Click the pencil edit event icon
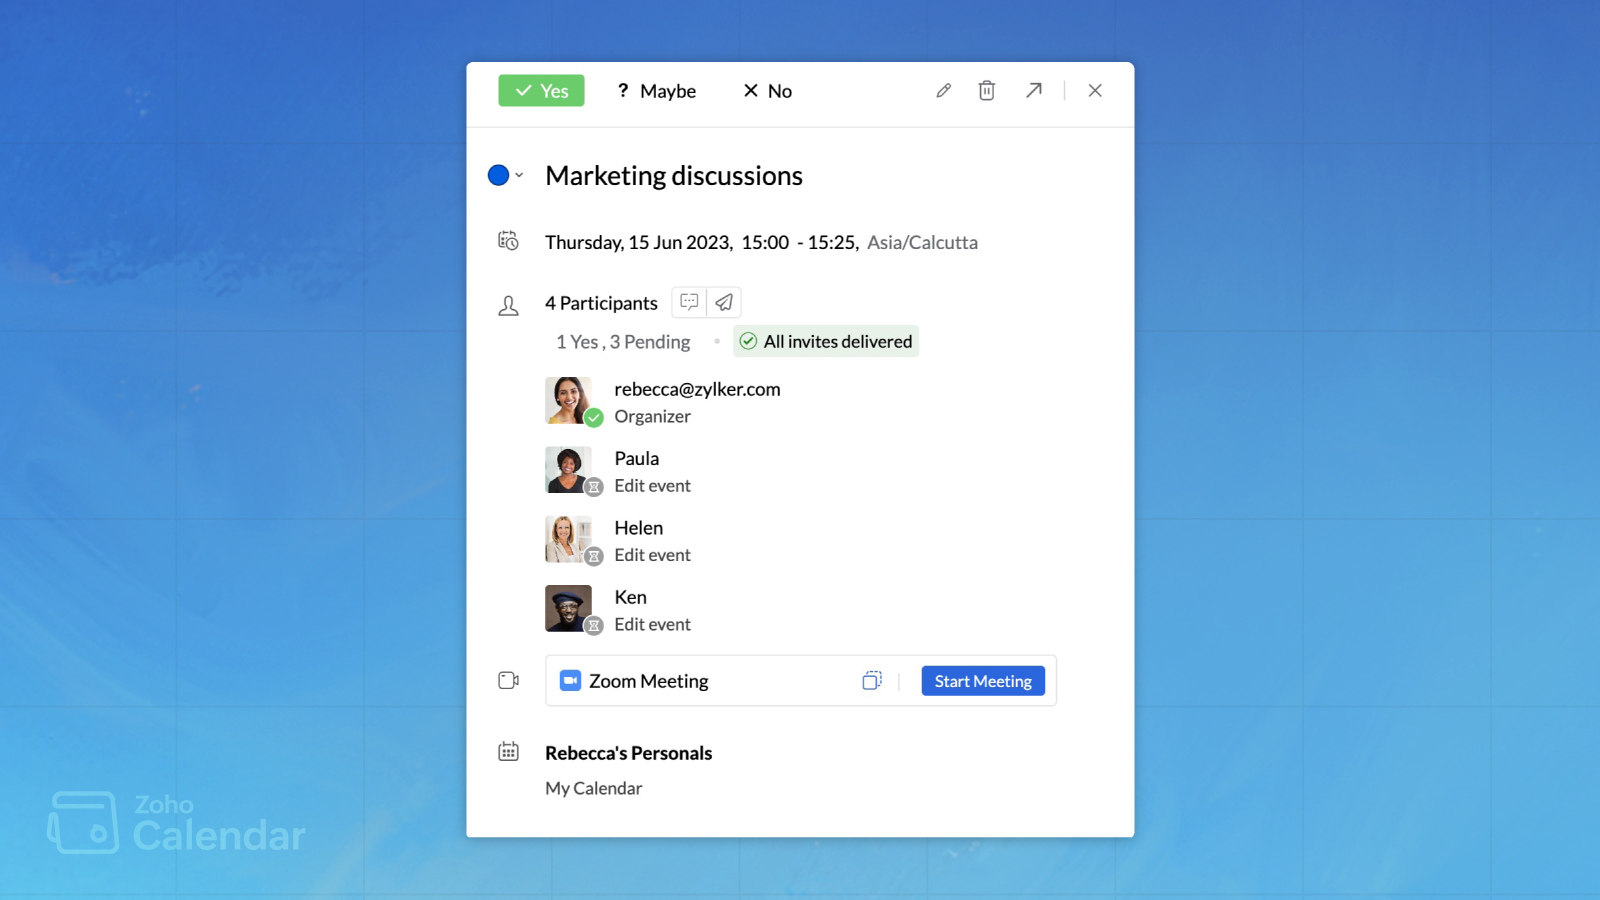 [x=943, y=91]
